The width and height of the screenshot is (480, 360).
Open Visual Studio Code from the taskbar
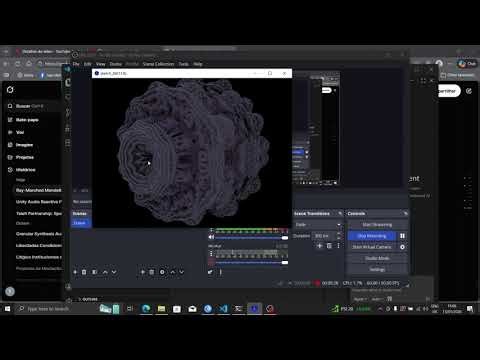point(223,309)
